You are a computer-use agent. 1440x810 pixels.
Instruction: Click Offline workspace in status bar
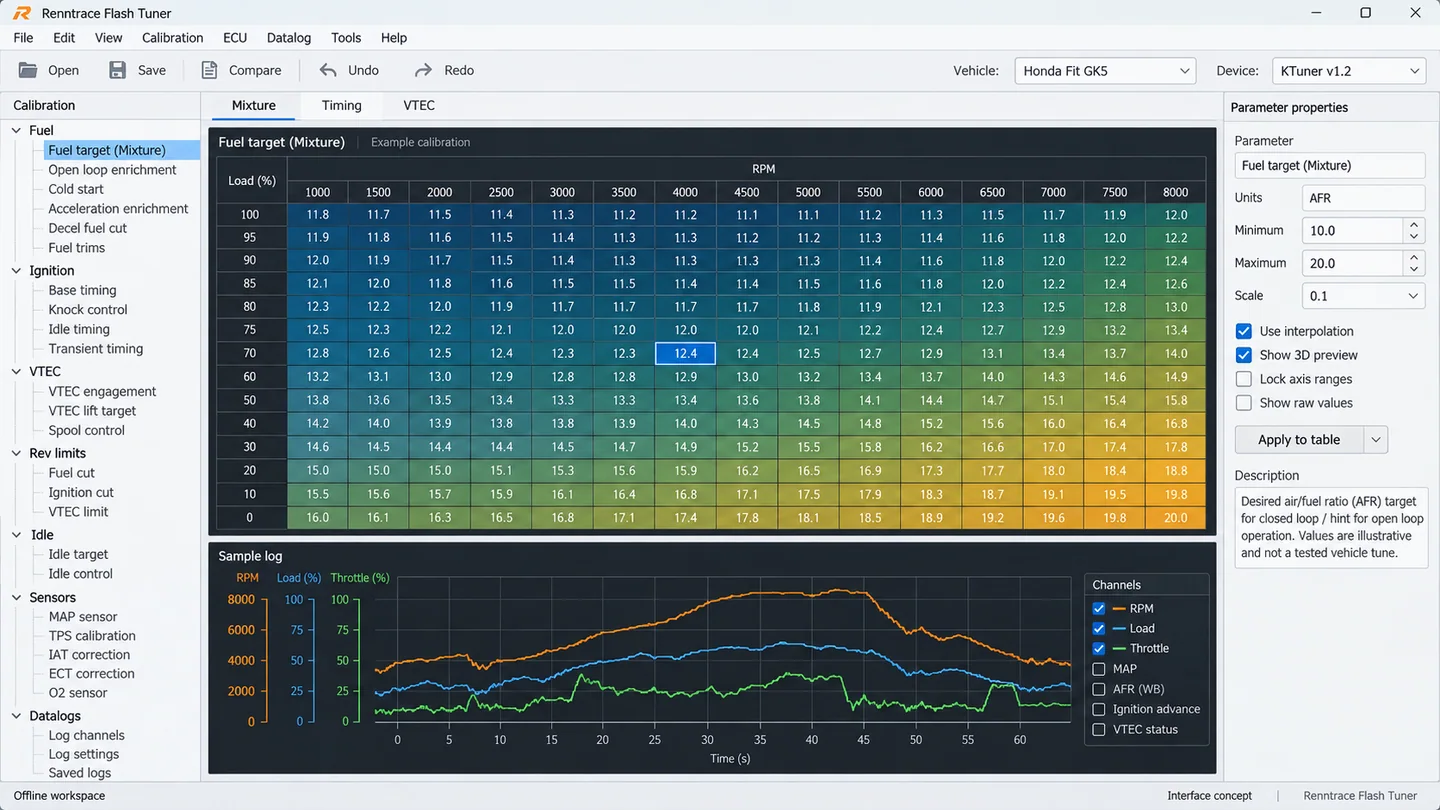[59, 796]
